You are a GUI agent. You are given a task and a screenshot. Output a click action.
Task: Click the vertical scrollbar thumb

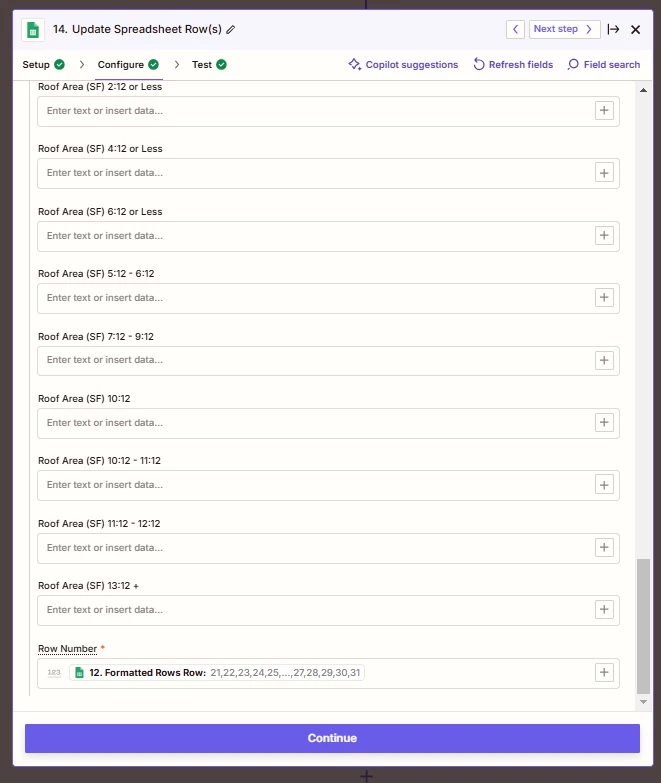[x=643, y=626]
